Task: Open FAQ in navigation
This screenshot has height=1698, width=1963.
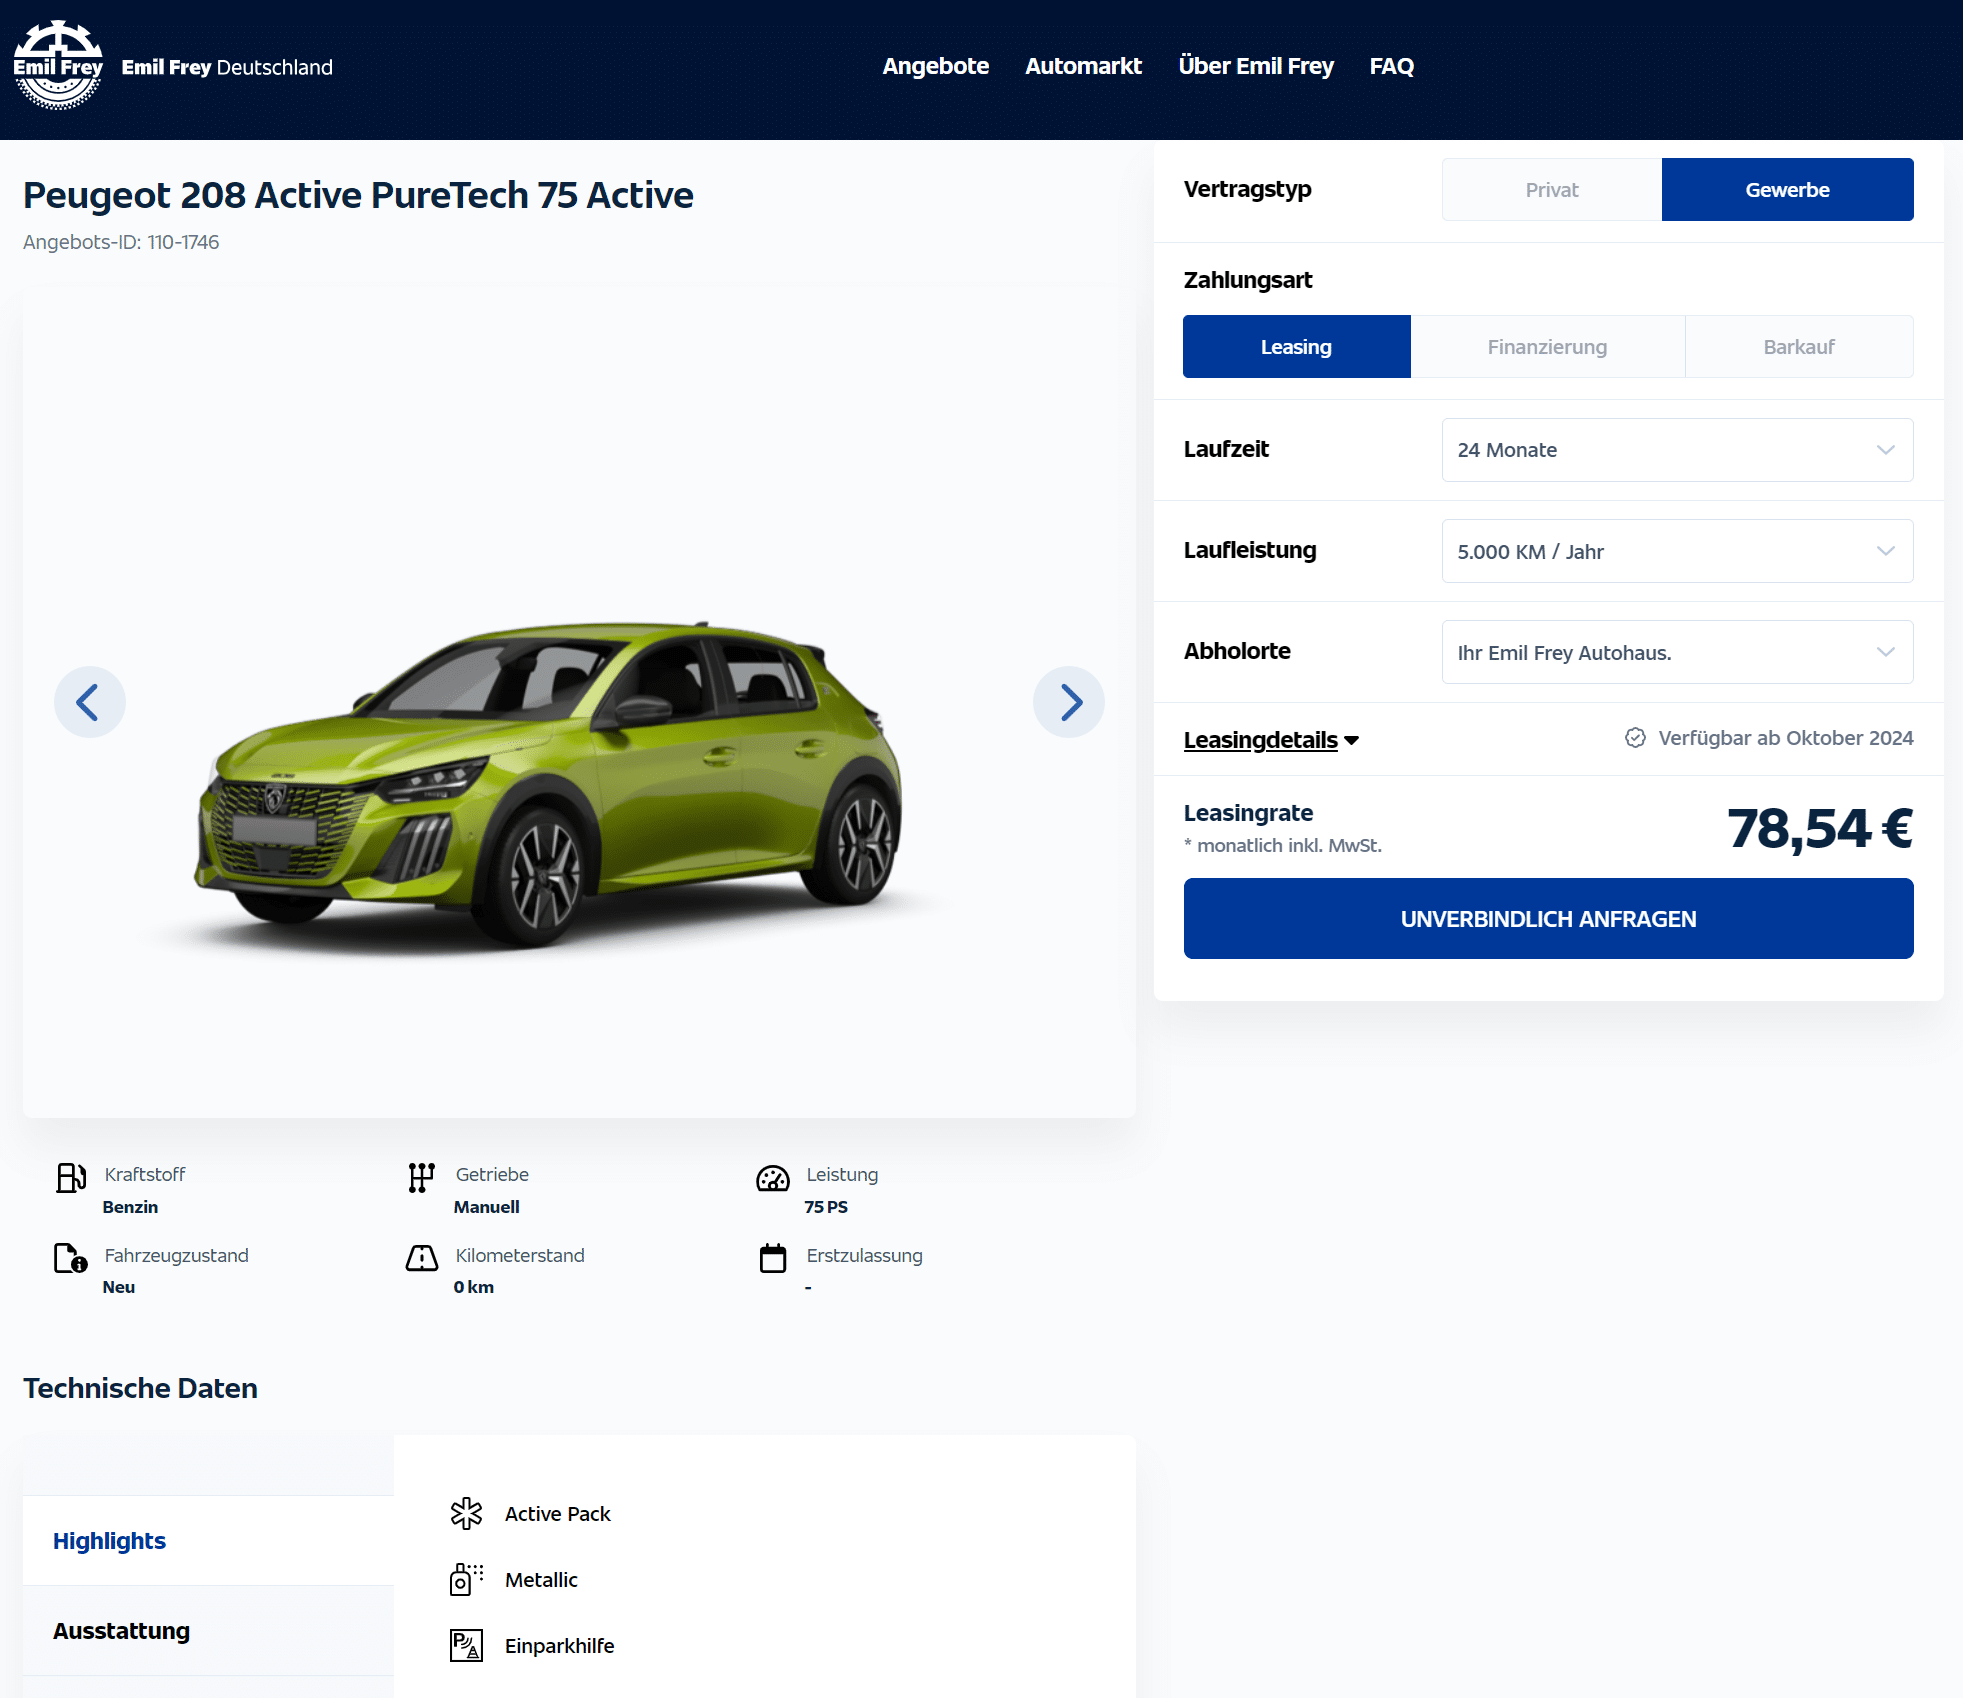Action: tap(1392, 66)
